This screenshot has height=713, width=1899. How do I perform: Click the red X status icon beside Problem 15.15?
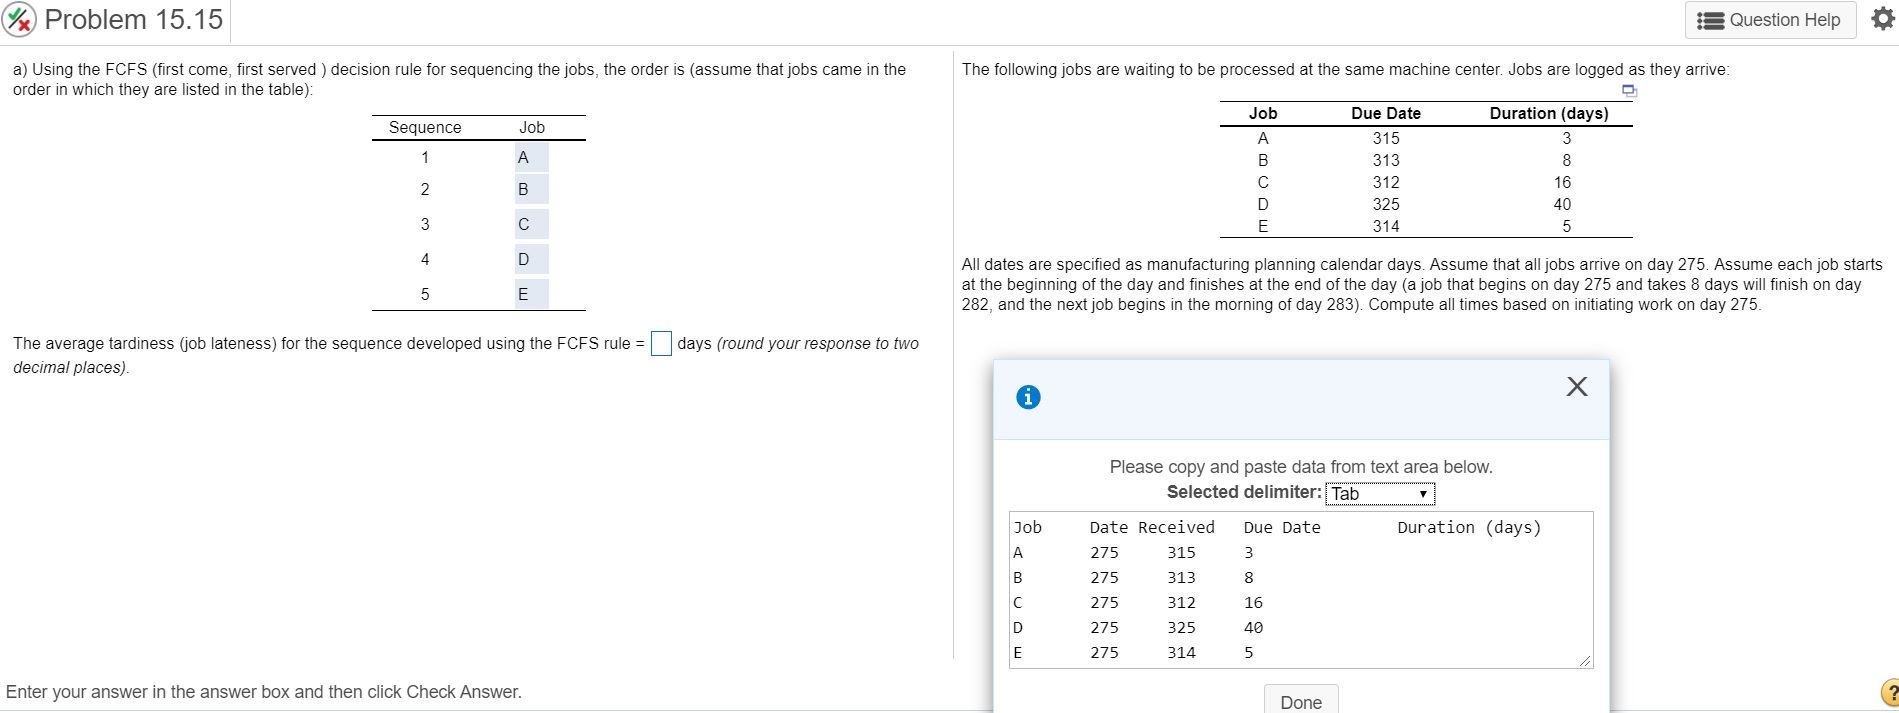coord(18,19)
